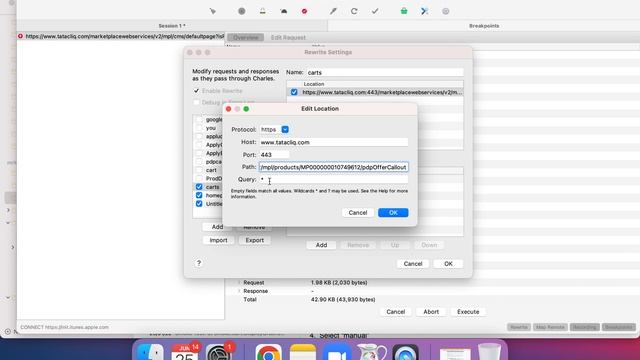This screenshot has height=360, width=640.
Task: Open the round blue app icon right of Charles
Action: click(405, 353)
